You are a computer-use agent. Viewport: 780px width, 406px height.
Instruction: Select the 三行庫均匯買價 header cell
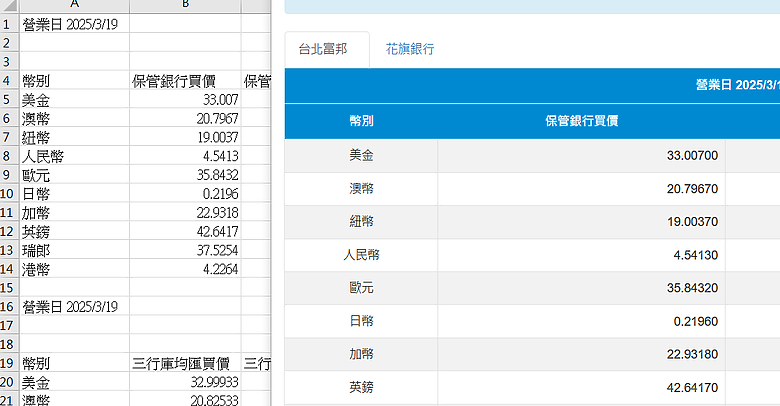[x=185, y=363]
